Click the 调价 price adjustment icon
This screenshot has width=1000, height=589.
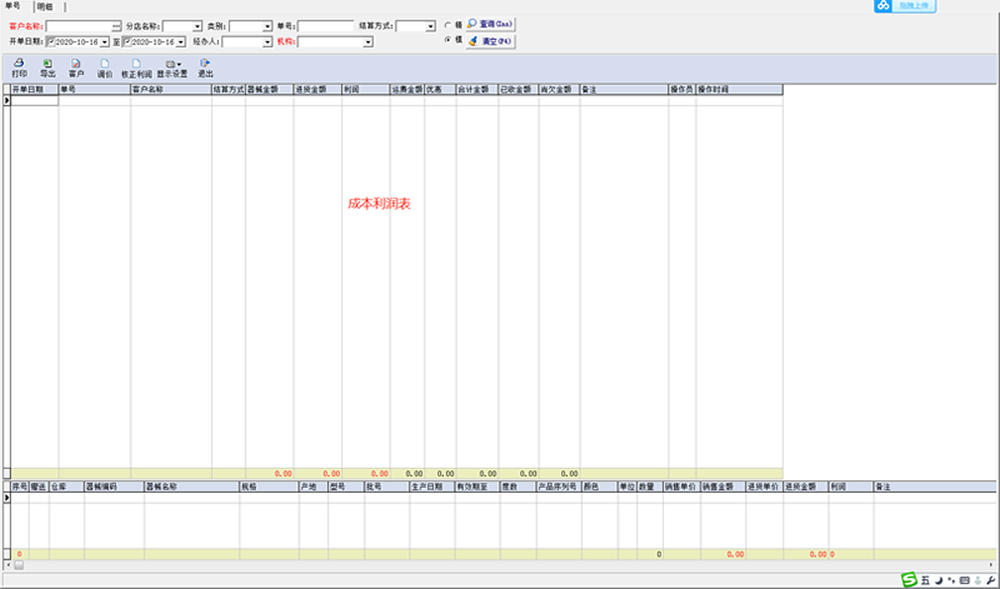(x=105, y=68)
